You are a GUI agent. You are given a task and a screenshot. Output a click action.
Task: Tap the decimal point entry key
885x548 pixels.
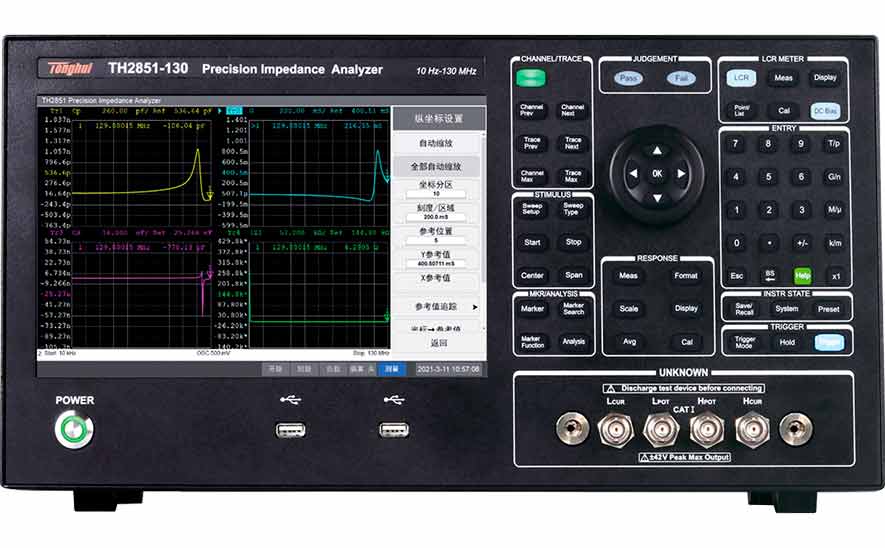click(769, 243)
